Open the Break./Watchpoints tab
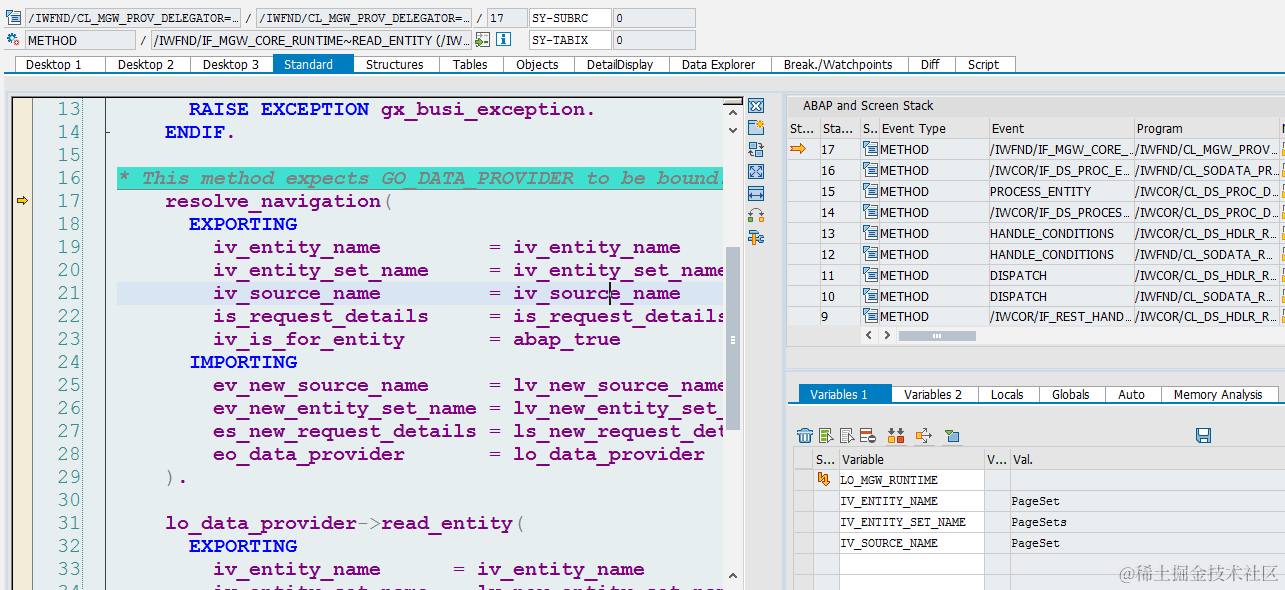Image resolution: width=1285 pixels, height=590 pixels. point(838,64)
